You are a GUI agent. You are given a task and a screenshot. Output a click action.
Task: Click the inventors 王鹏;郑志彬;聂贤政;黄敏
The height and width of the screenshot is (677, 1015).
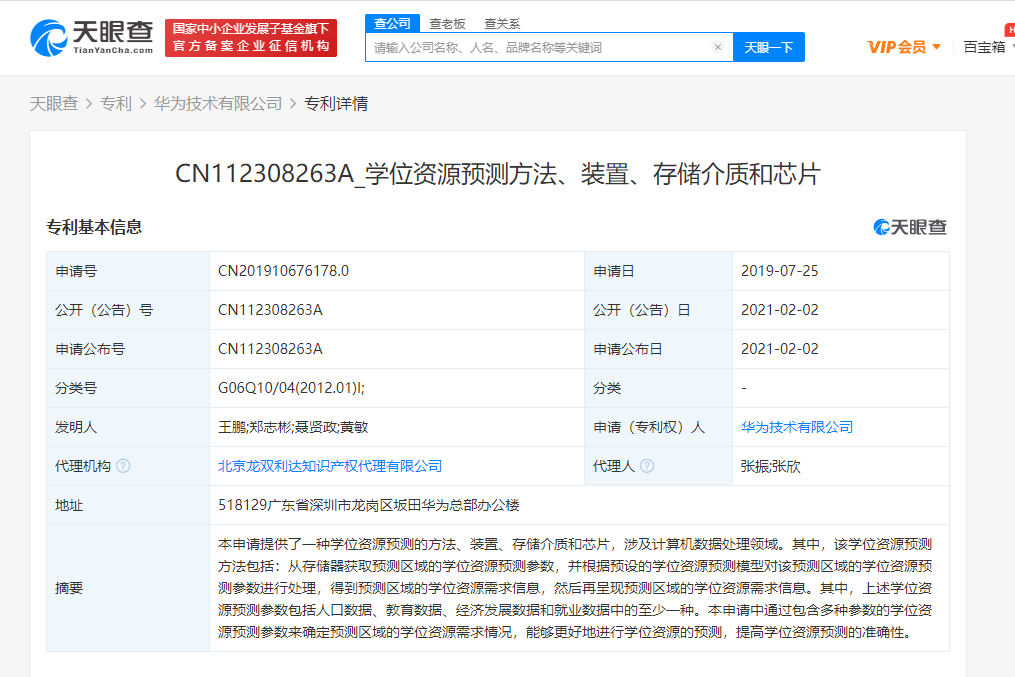[293, 427]
